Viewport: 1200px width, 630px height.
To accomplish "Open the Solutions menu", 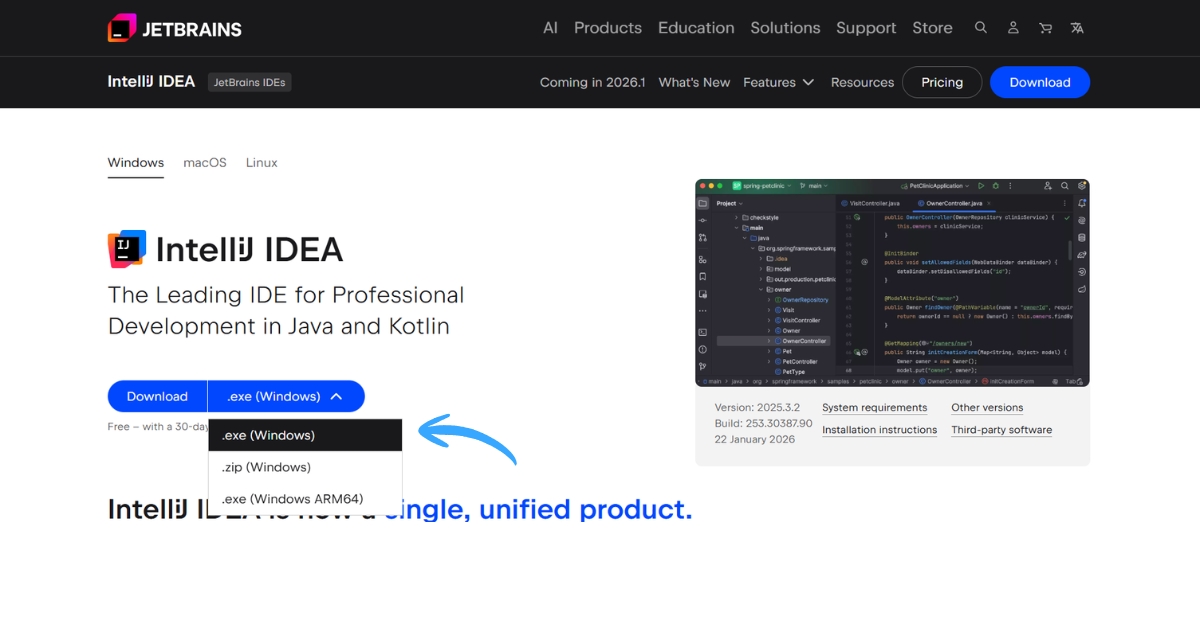I will 785,28.
